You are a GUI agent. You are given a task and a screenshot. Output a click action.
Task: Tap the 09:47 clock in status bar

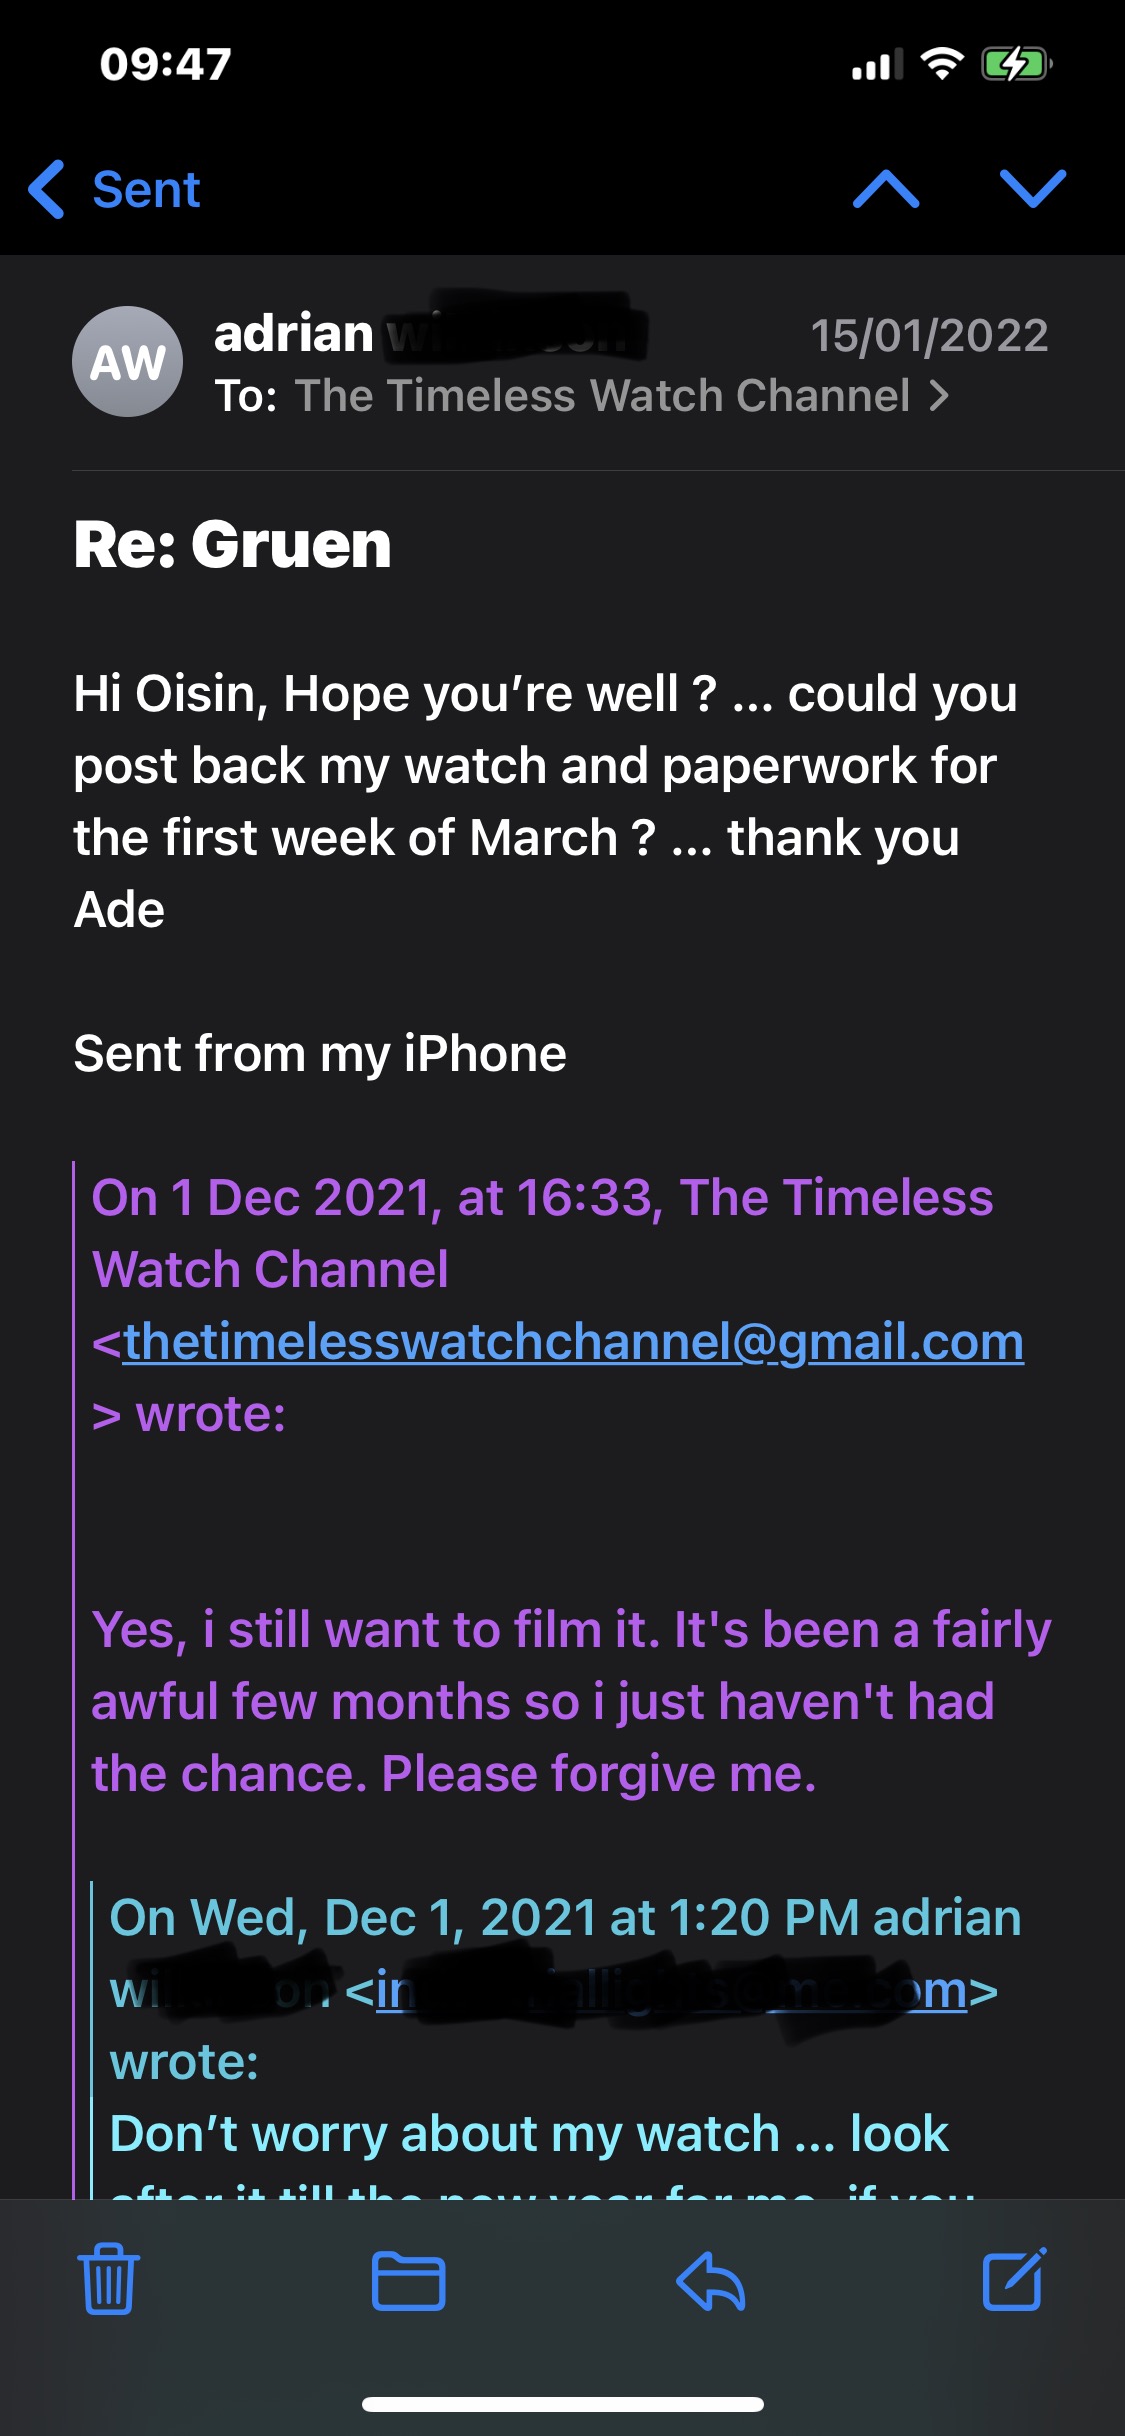click(166, 65)
